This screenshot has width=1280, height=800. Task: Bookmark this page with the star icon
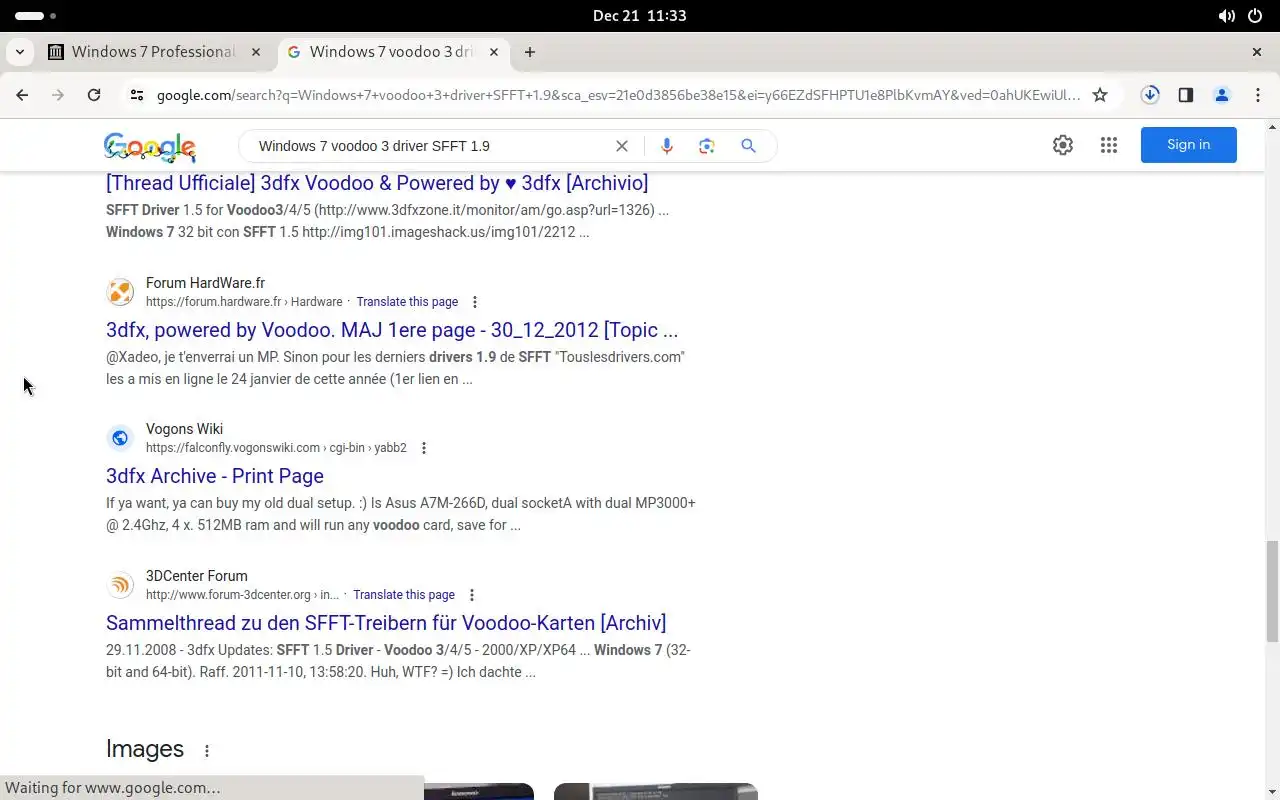pos(1100,95)
